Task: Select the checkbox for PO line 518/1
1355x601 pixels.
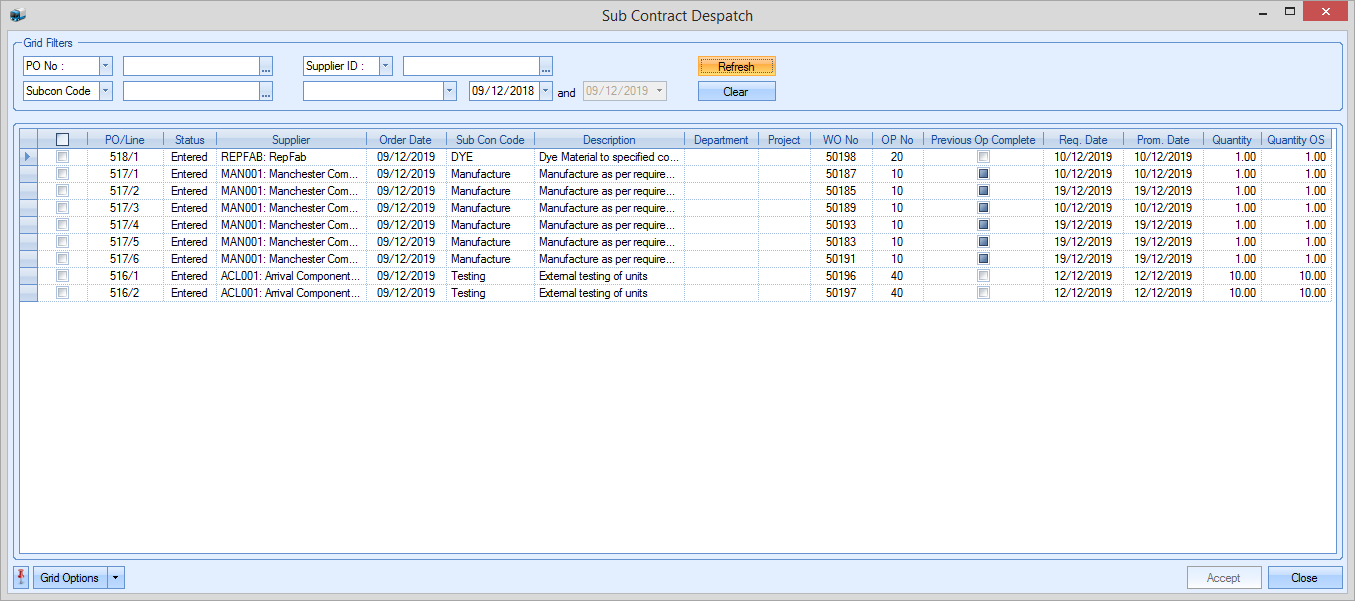Action: [63, 157]
